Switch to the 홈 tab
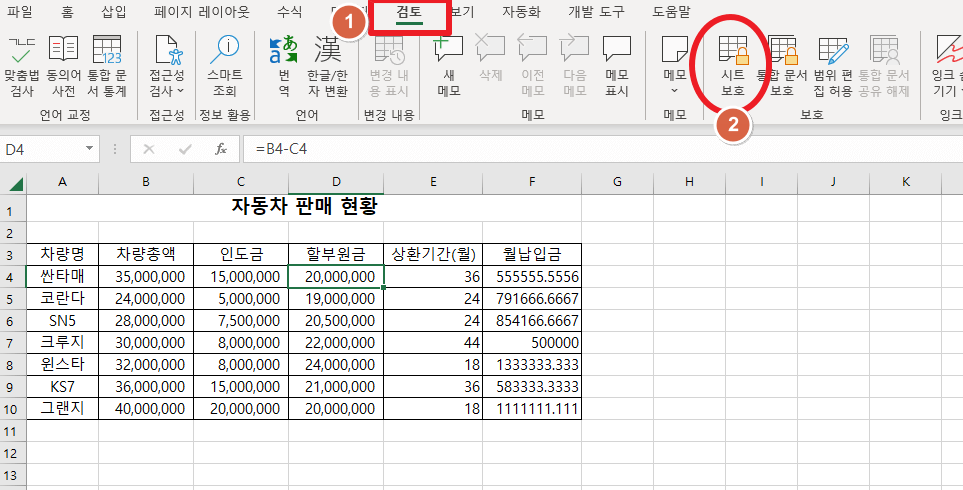This screenshot has height=490, width=963. pos(67,11)
